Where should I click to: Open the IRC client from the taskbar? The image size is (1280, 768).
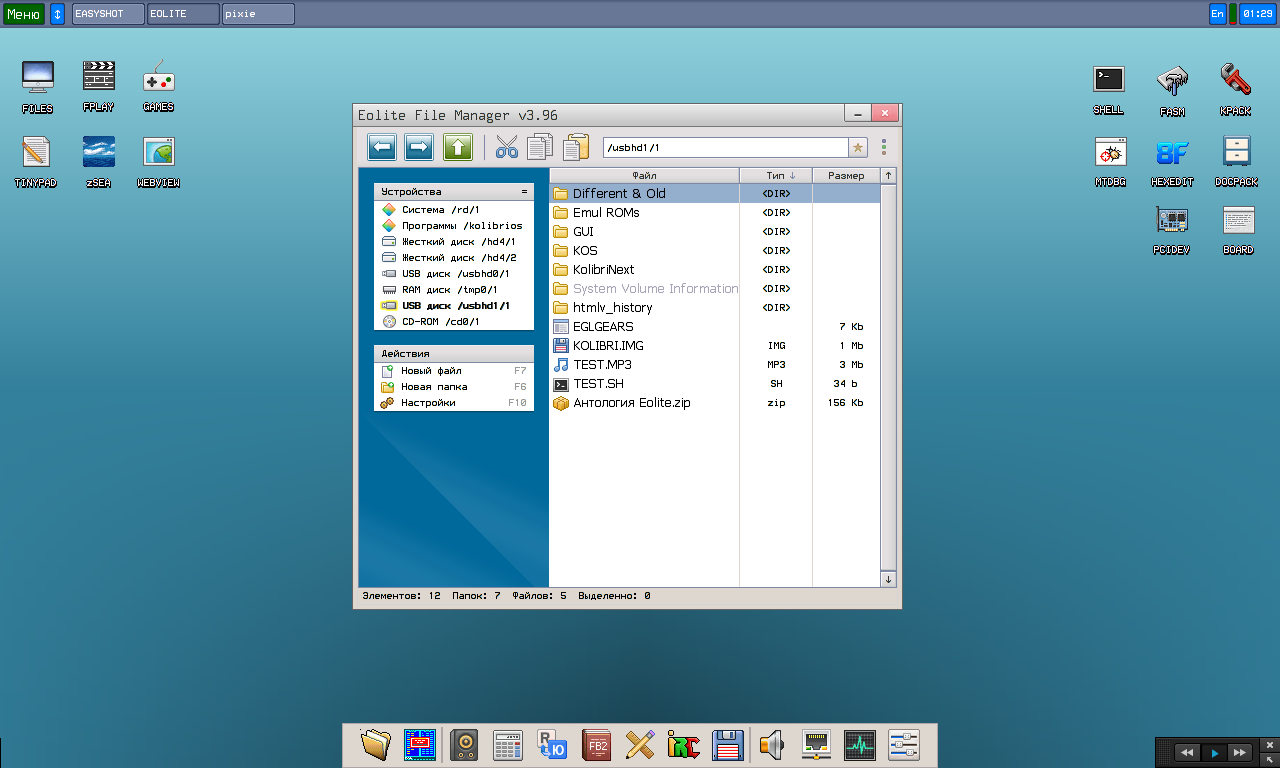pos(683,744)
